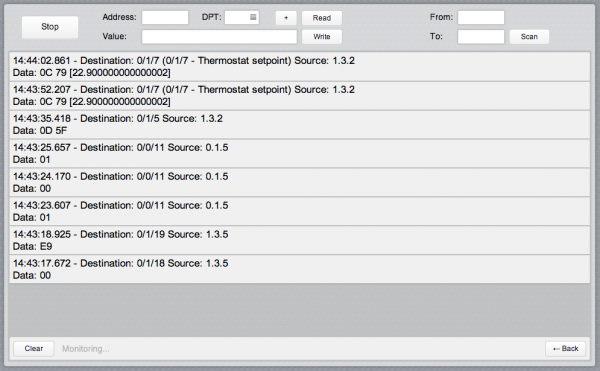Select log entry 14:43:17.672 destination 0/1/18
The height and width of the screenshot is (371, 600).
point(300,269)
